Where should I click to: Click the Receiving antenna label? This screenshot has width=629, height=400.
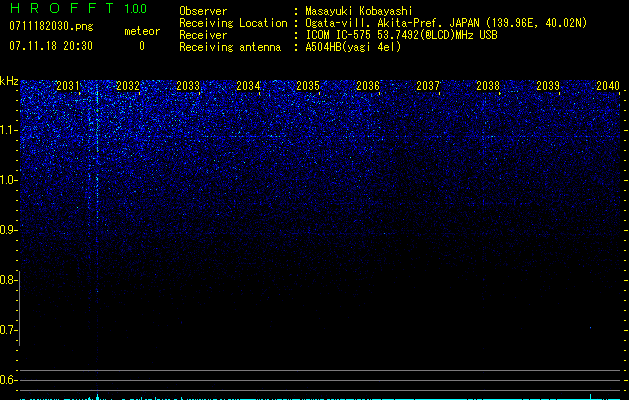click(230, 47)
